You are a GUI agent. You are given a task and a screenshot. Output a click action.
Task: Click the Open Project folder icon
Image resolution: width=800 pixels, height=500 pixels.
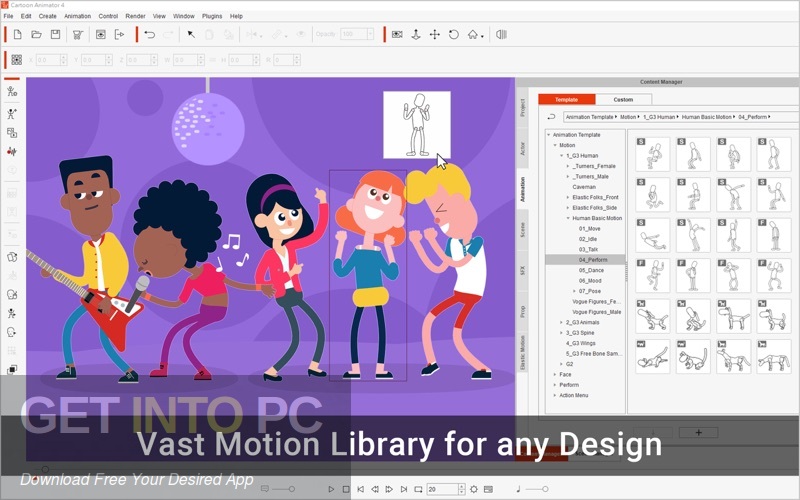click(x=36, y=35)
